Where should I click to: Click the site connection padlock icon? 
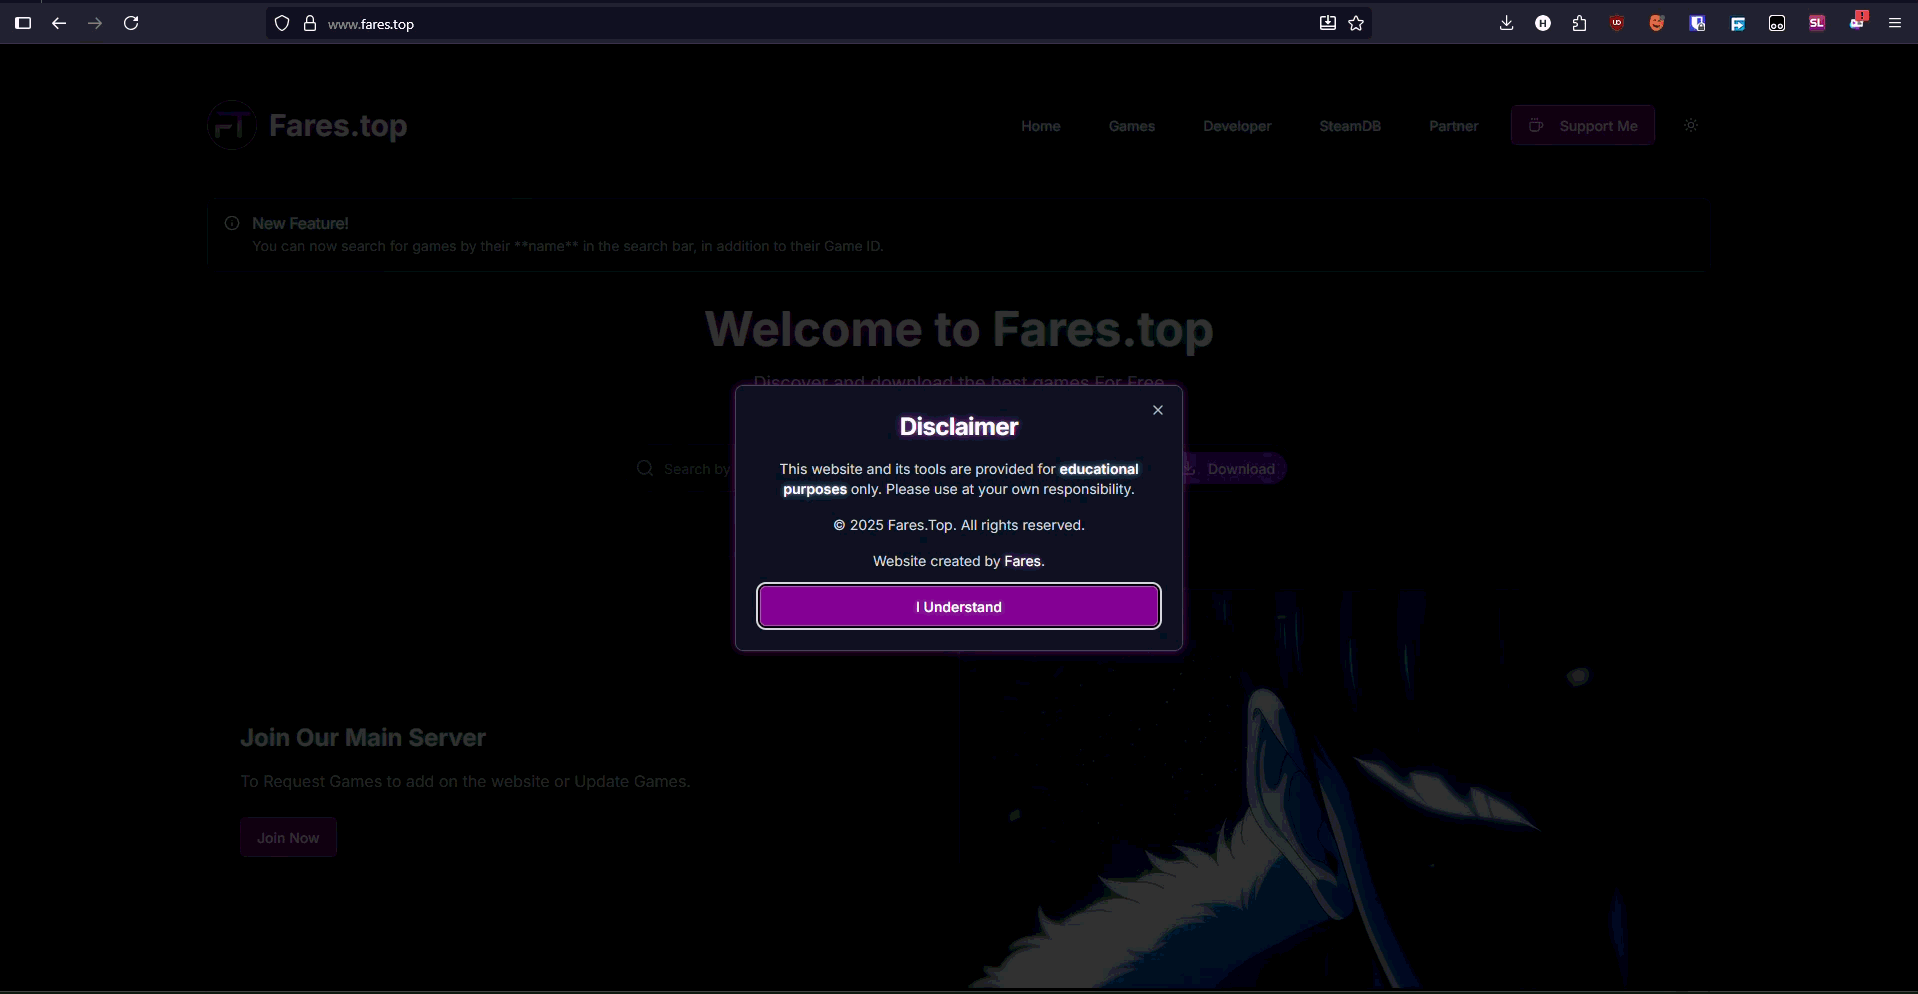(310, 23)
